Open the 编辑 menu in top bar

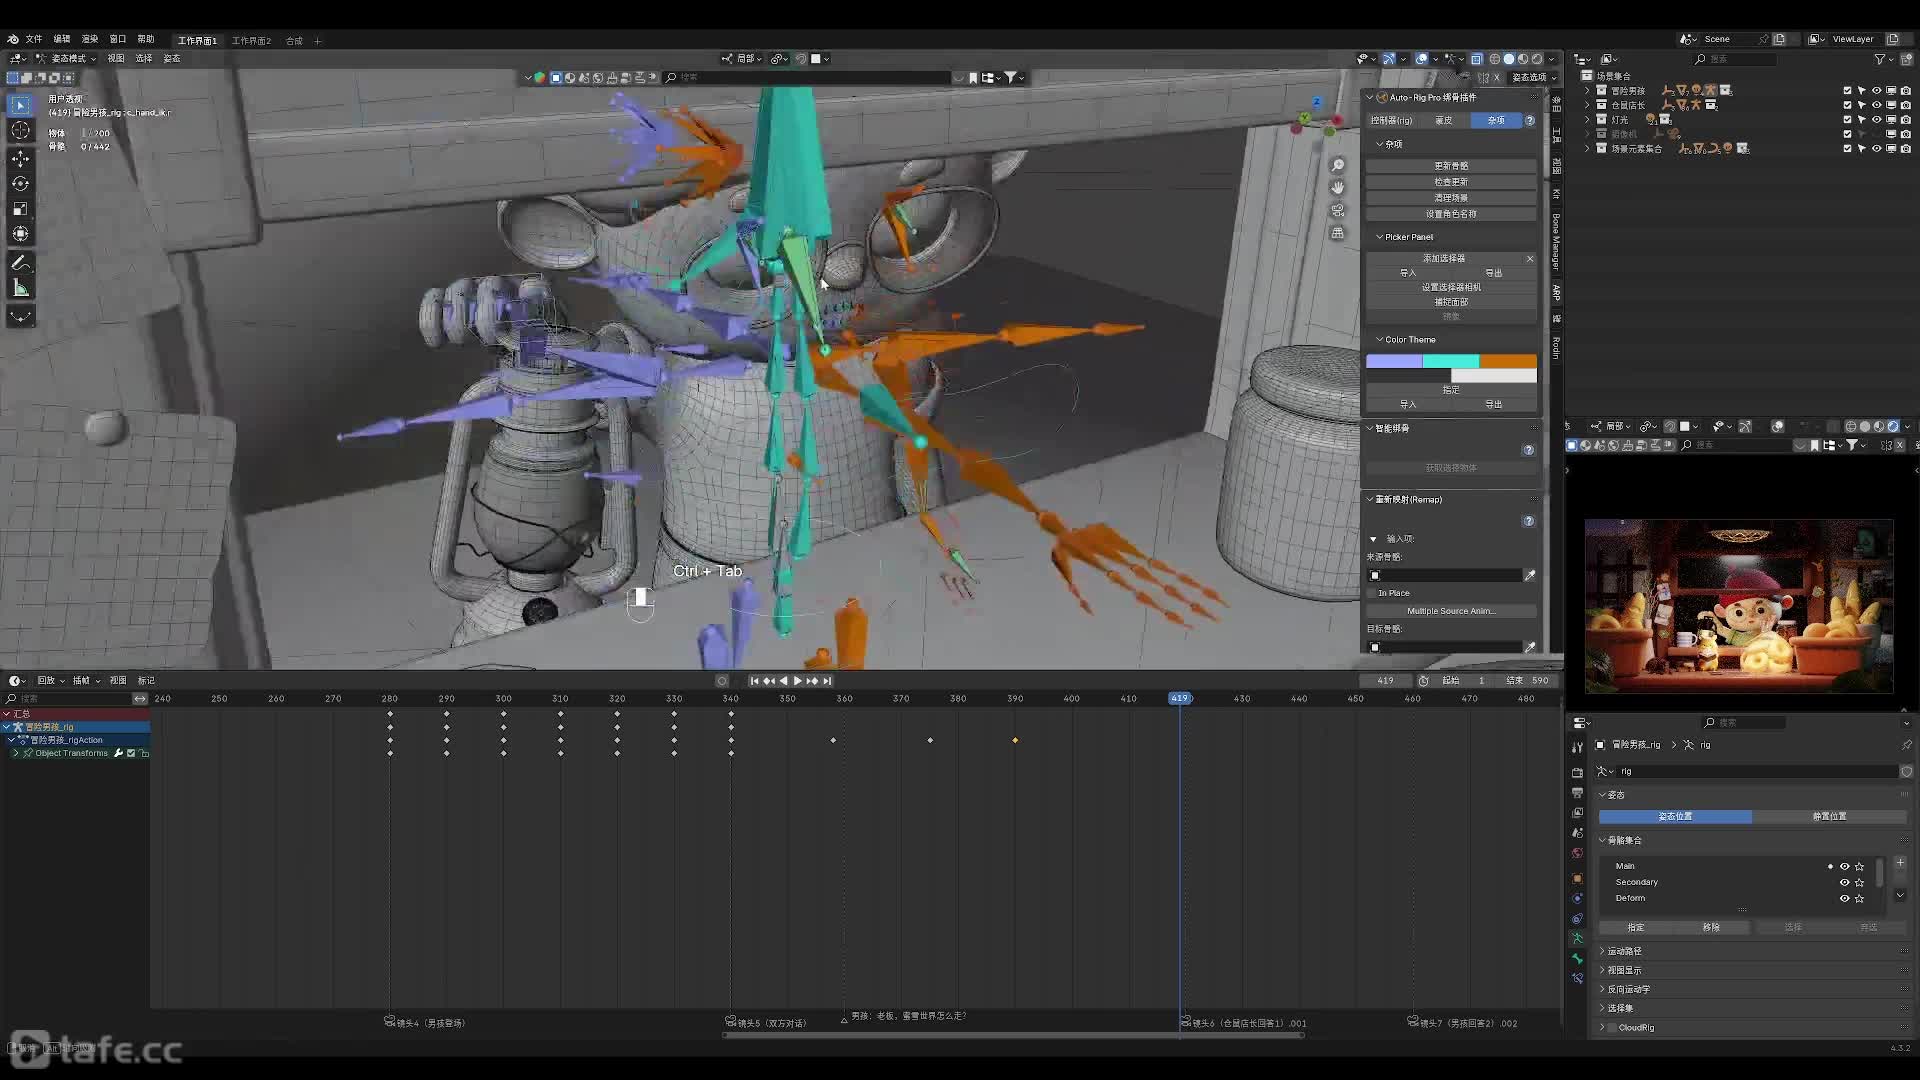62,39
